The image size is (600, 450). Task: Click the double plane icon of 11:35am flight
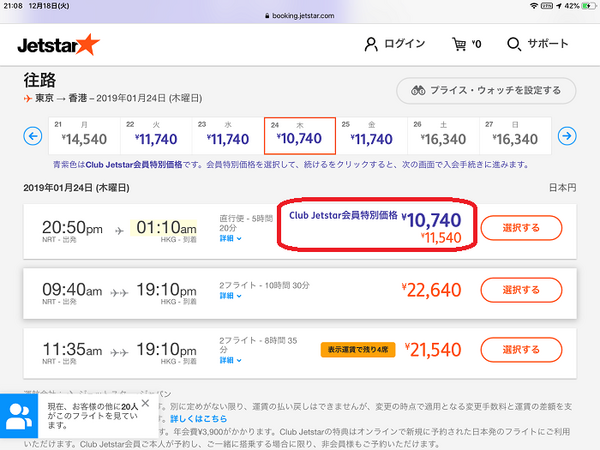click(119, 352)
